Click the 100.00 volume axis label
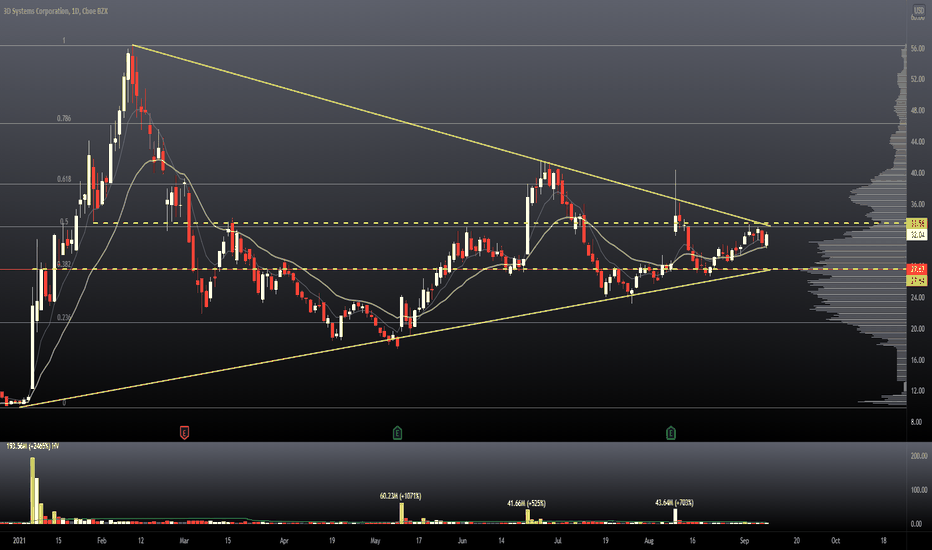Viewport: 932px width, 550px height. (x=918, y=490)
